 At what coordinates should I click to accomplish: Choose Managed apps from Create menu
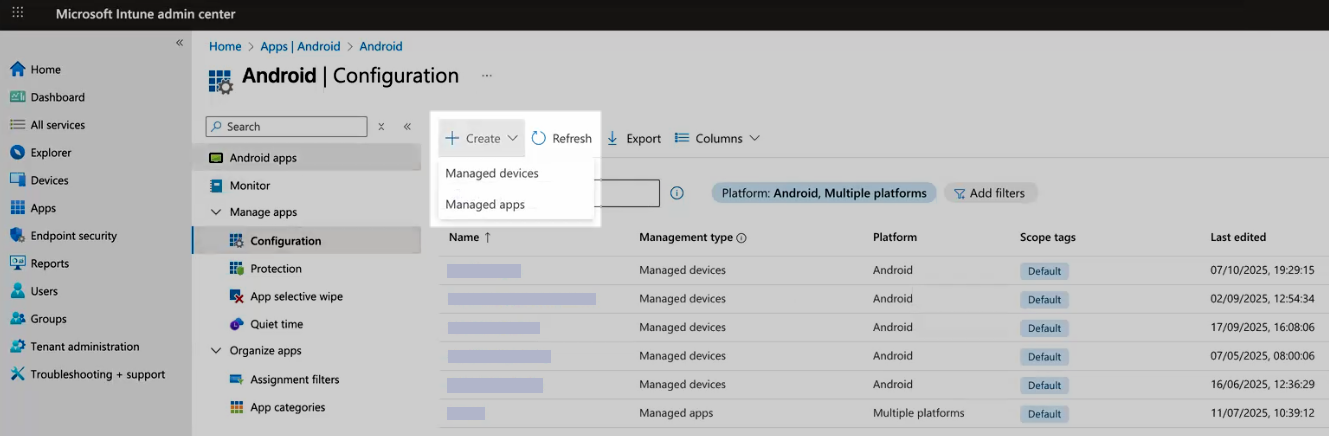[485, 205]
